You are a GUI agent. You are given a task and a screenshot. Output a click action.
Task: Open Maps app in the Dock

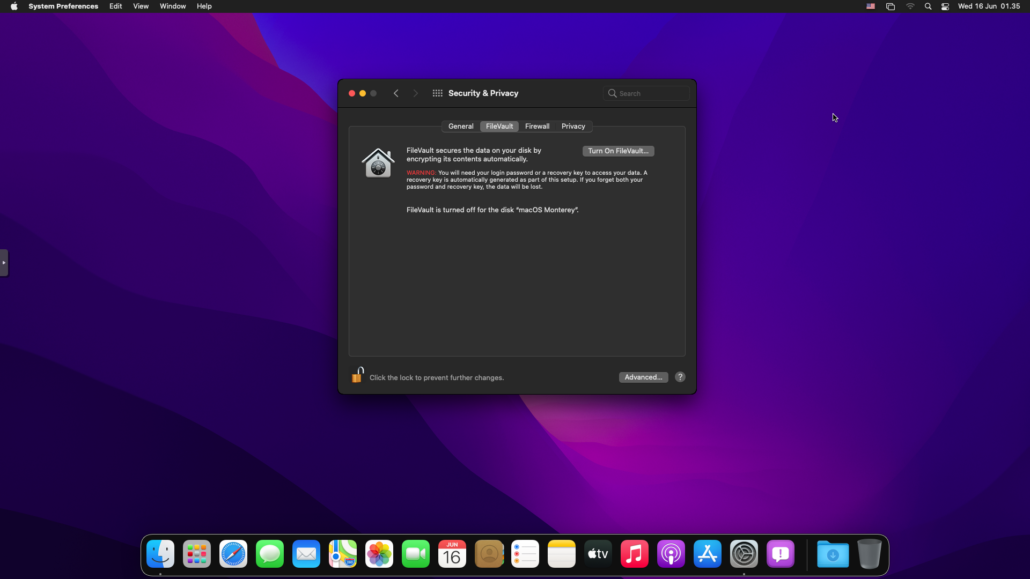point(343,554)
